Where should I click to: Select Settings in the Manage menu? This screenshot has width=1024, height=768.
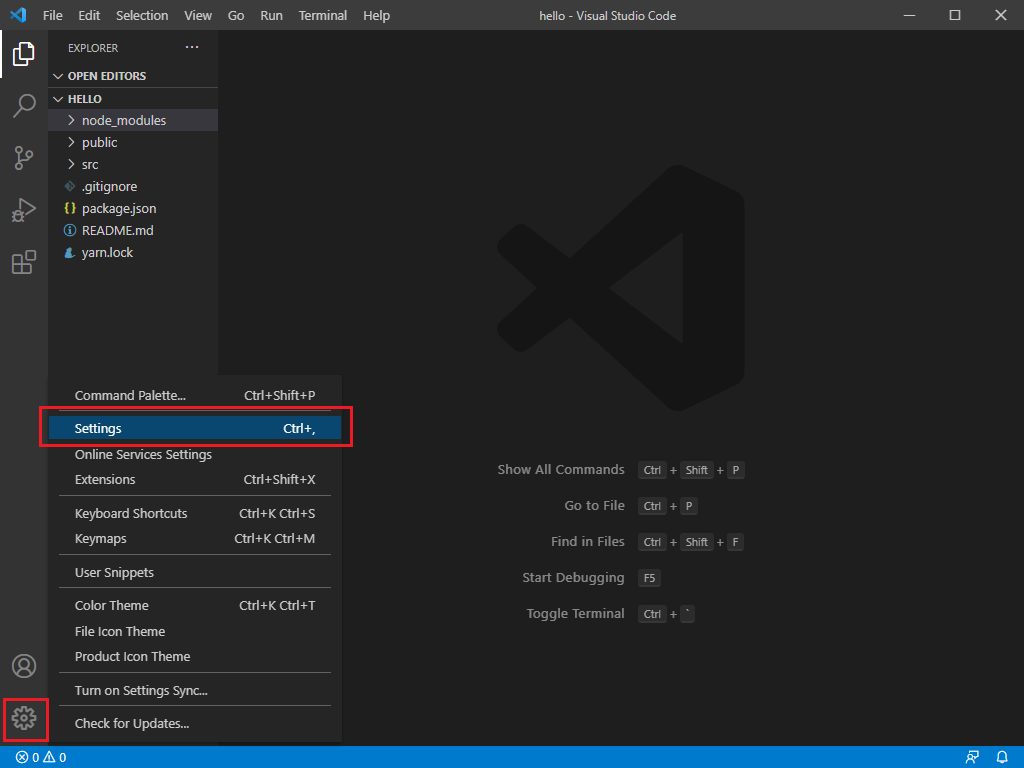point(195,428)
